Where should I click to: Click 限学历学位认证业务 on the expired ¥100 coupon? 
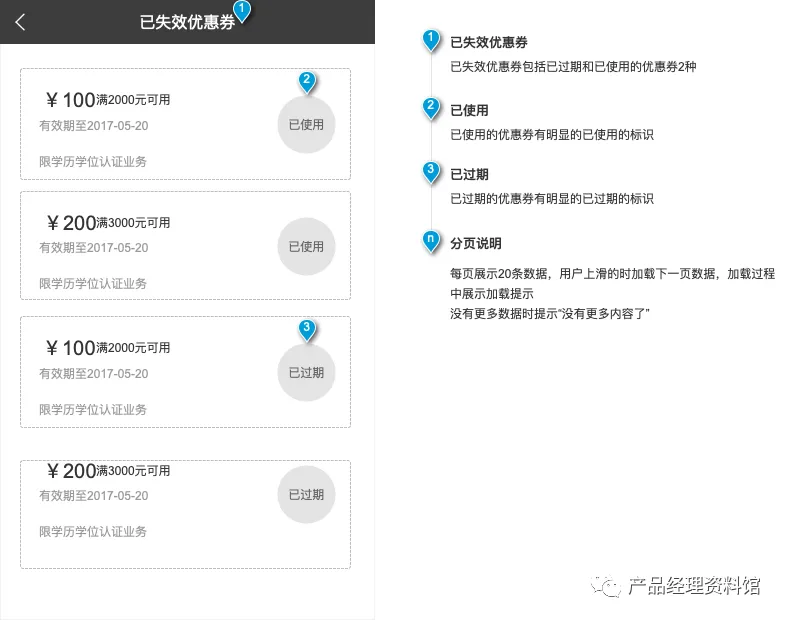(x=93, y=409)
